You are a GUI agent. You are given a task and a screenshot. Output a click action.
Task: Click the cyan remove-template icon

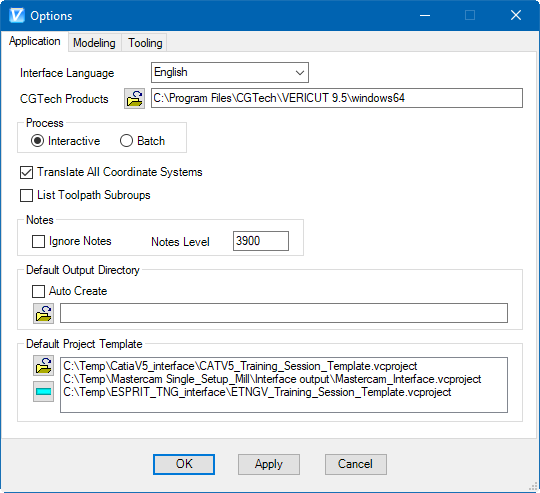tap(43, 391)
